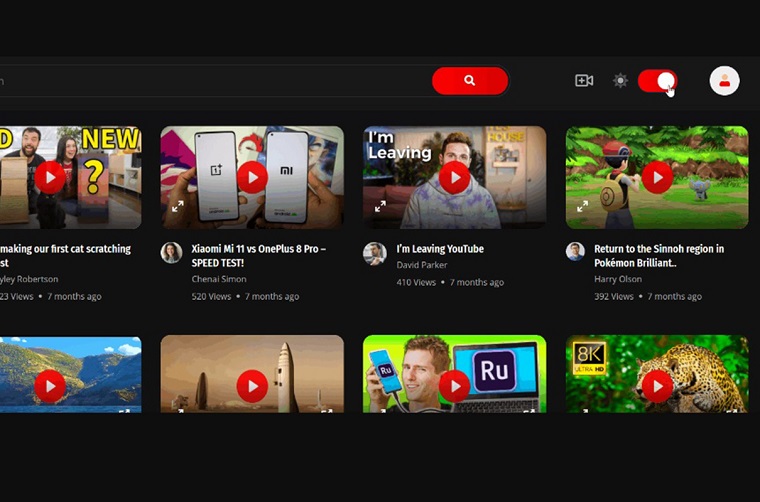Screen dimensions: 760x502
Task: Expand the Xiaomi vs OnePlus thumbnail fullscreen icon
Action: coord(177,206)
